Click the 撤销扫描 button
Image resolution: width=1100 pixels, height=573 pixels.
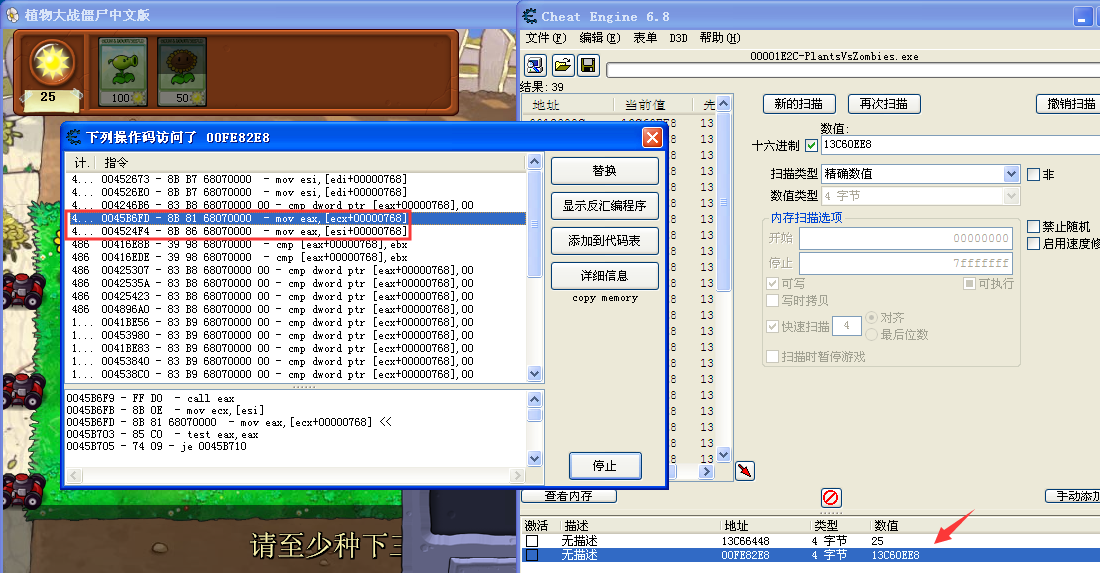[1068, 104]
